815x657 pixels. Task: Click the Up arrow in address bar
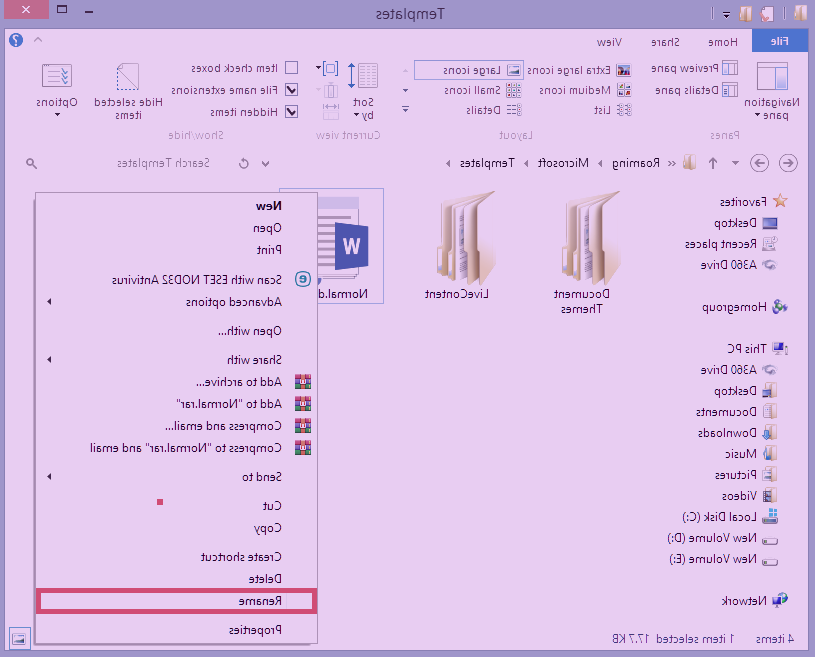[x=713, y=163]
